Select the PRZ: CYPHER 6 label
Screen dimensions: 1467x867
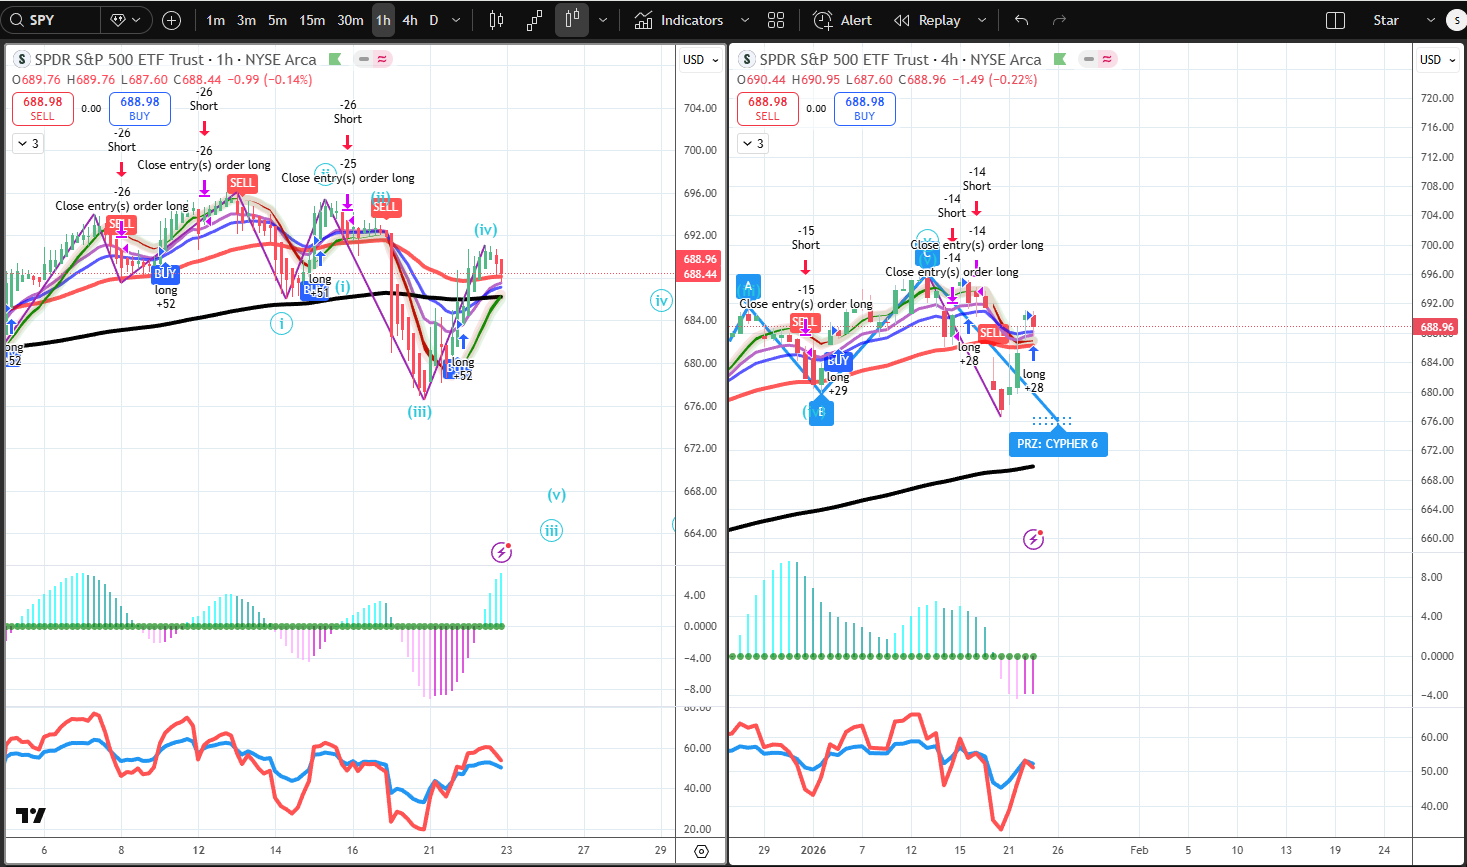tap(1058, 443)
